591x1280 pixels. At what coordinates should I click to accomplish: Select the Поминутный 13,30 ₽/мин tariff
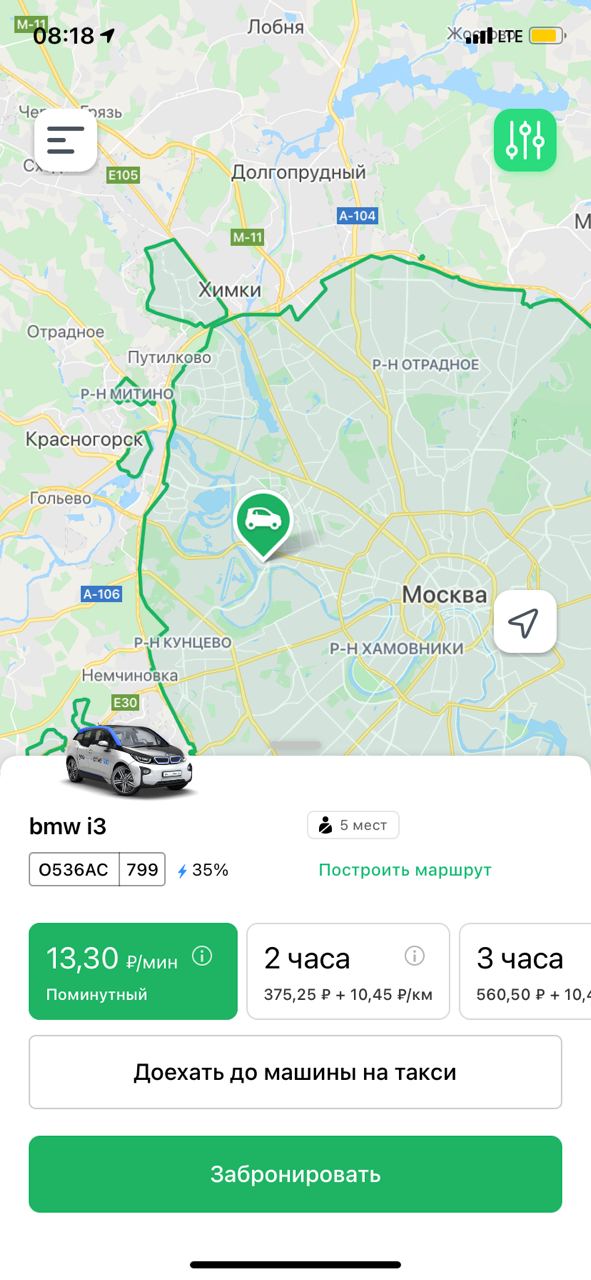(133, 971)
